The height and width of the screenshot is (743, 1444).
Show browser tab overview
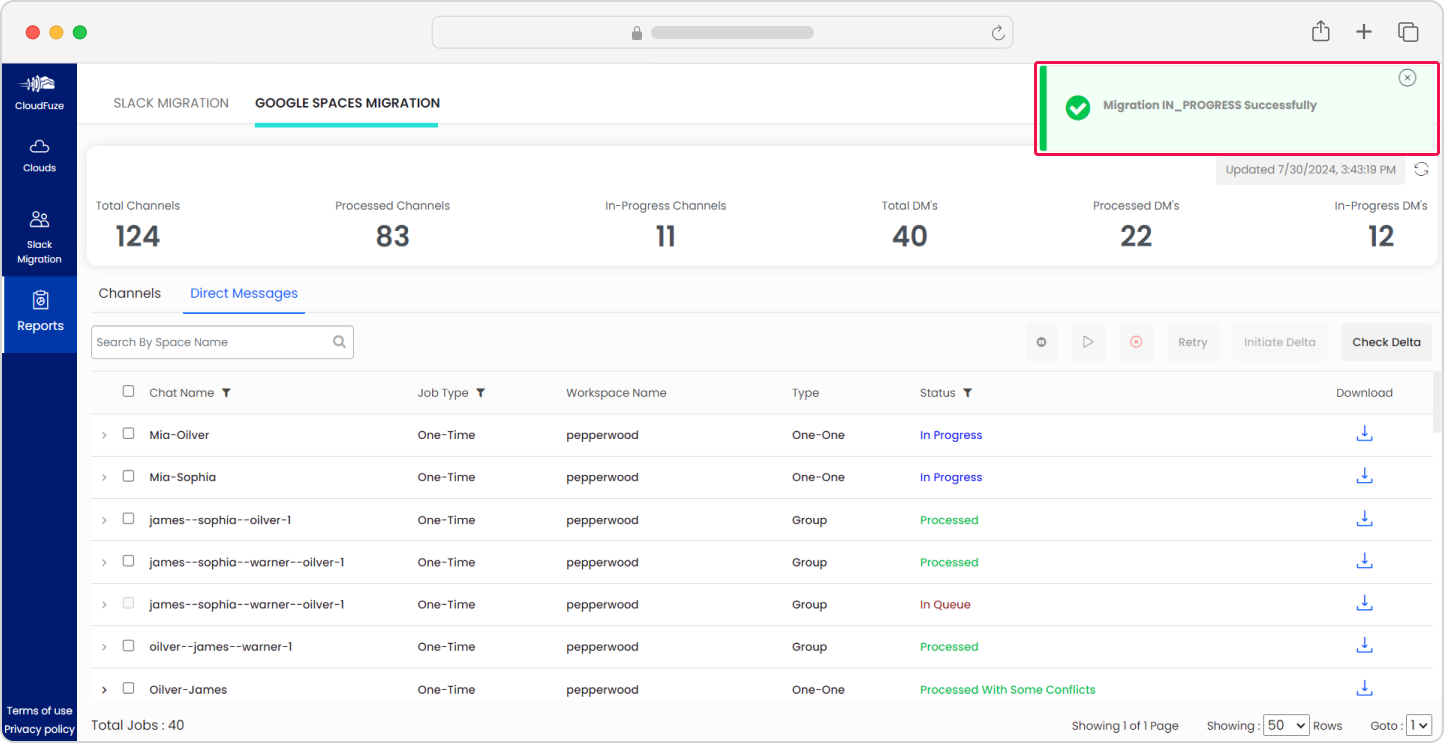point(1408,32)
